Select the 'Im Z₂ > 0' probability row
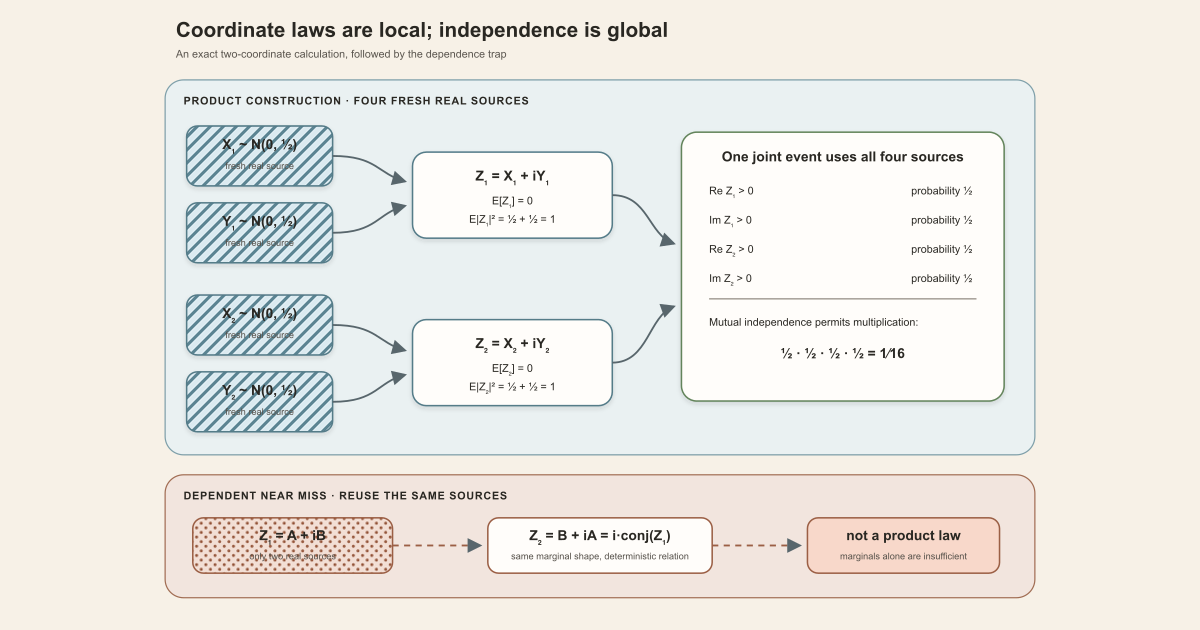 [842, 279]
